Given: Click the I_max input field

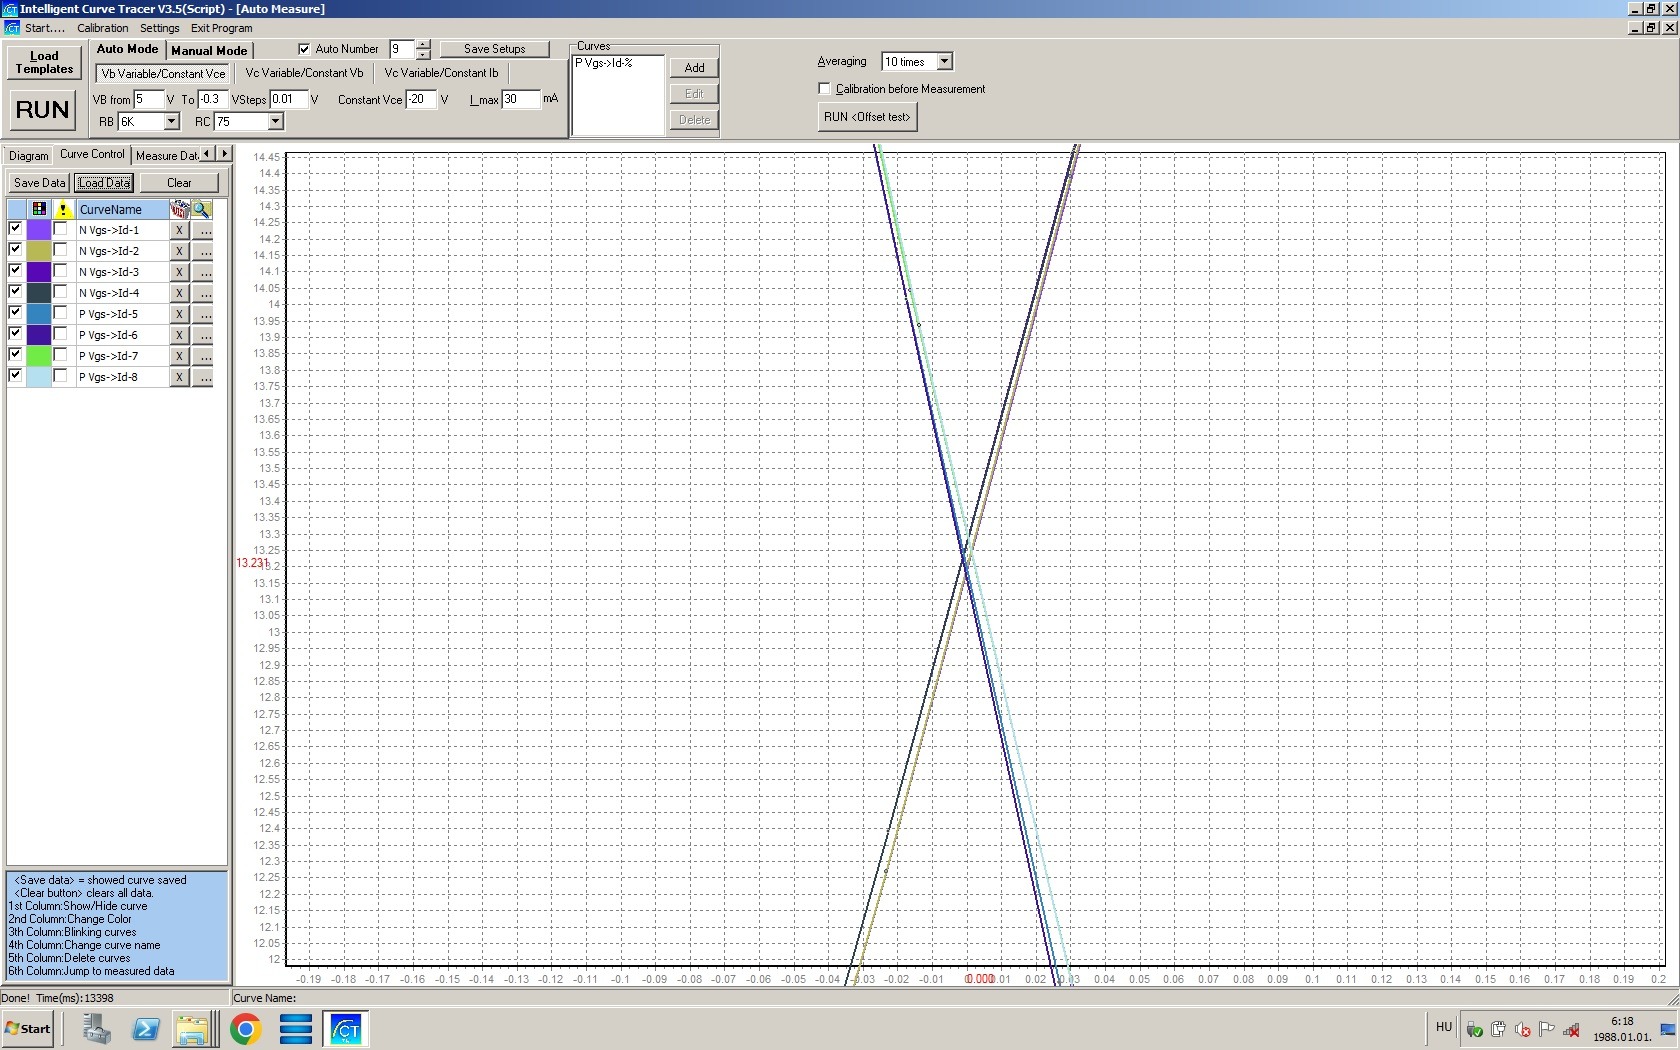Looking at the screenshot, I should (x=520, y=99).
